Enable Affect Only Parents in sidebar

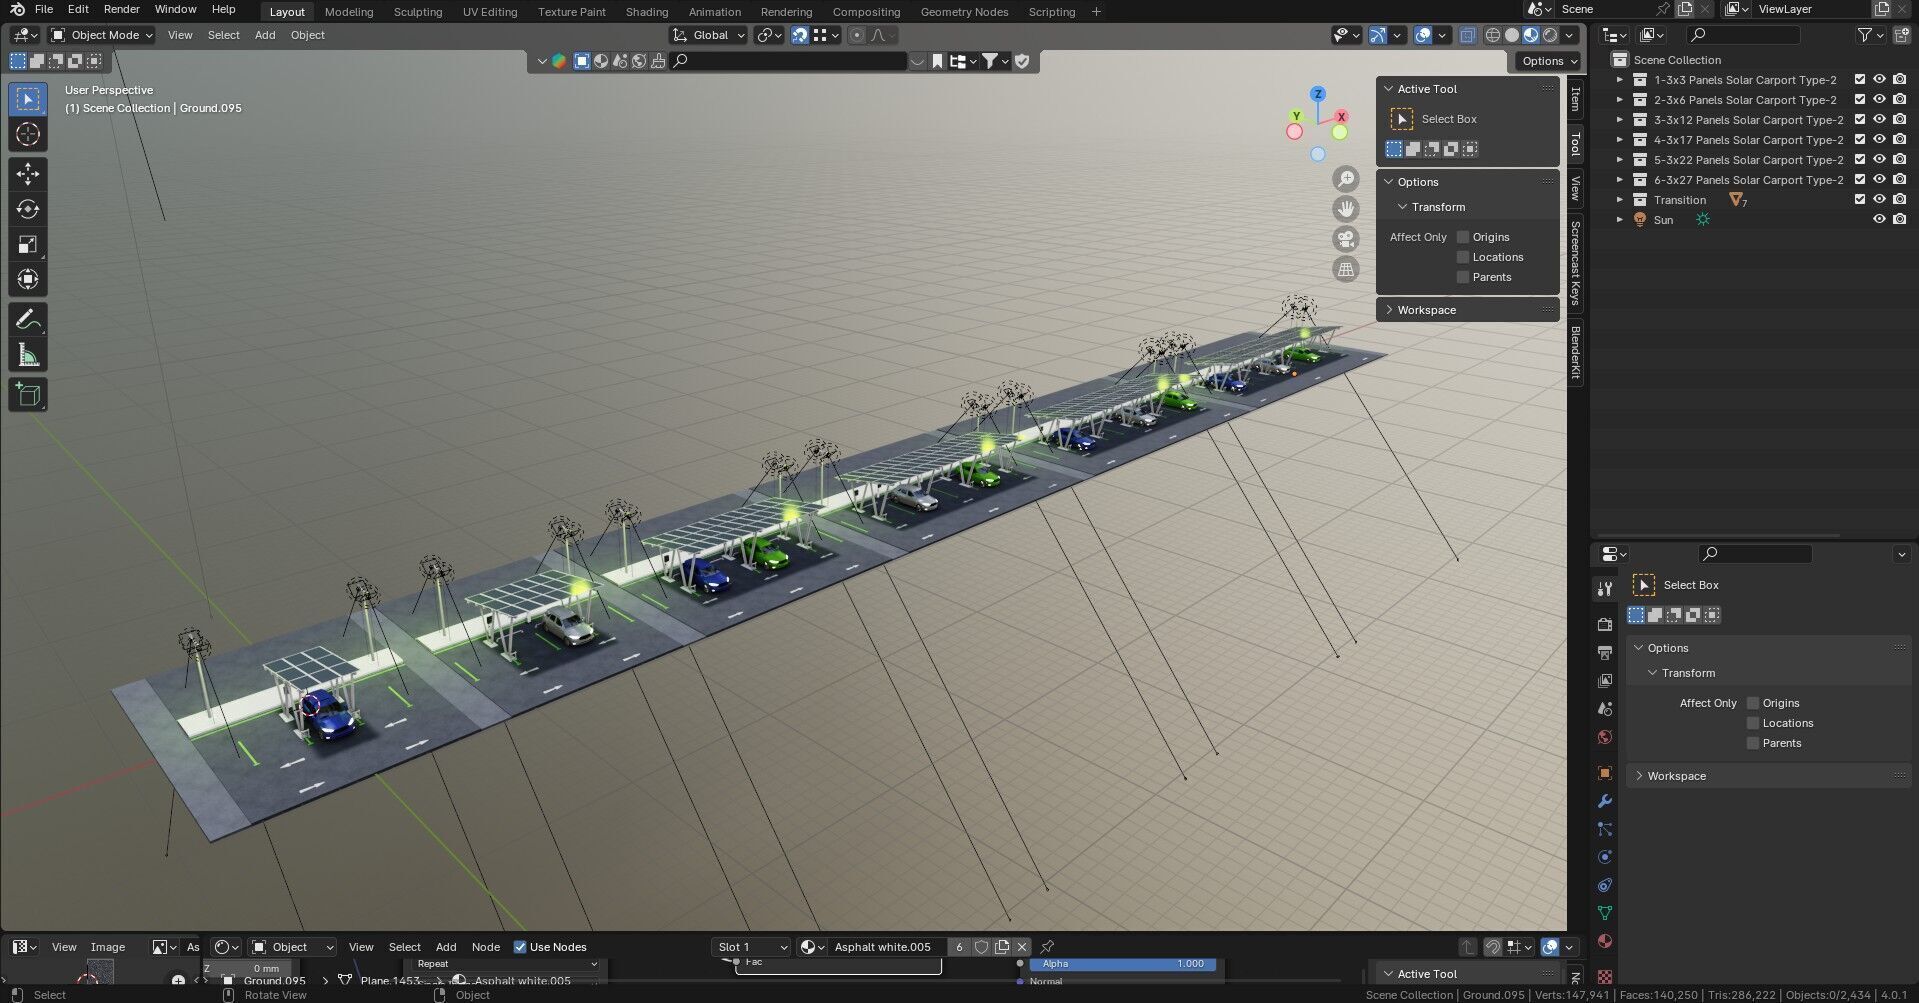point(1463,277)
